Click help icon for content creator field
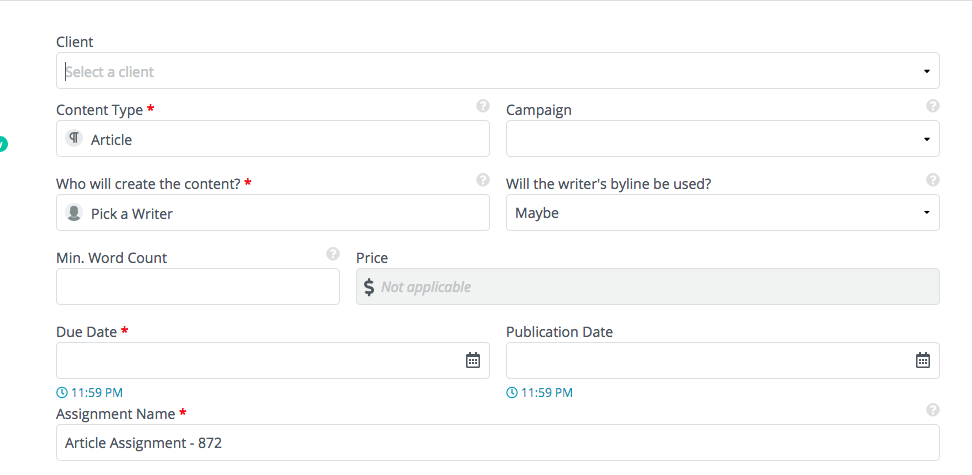Screen dimensions: 972x475 tap(483, 180)
